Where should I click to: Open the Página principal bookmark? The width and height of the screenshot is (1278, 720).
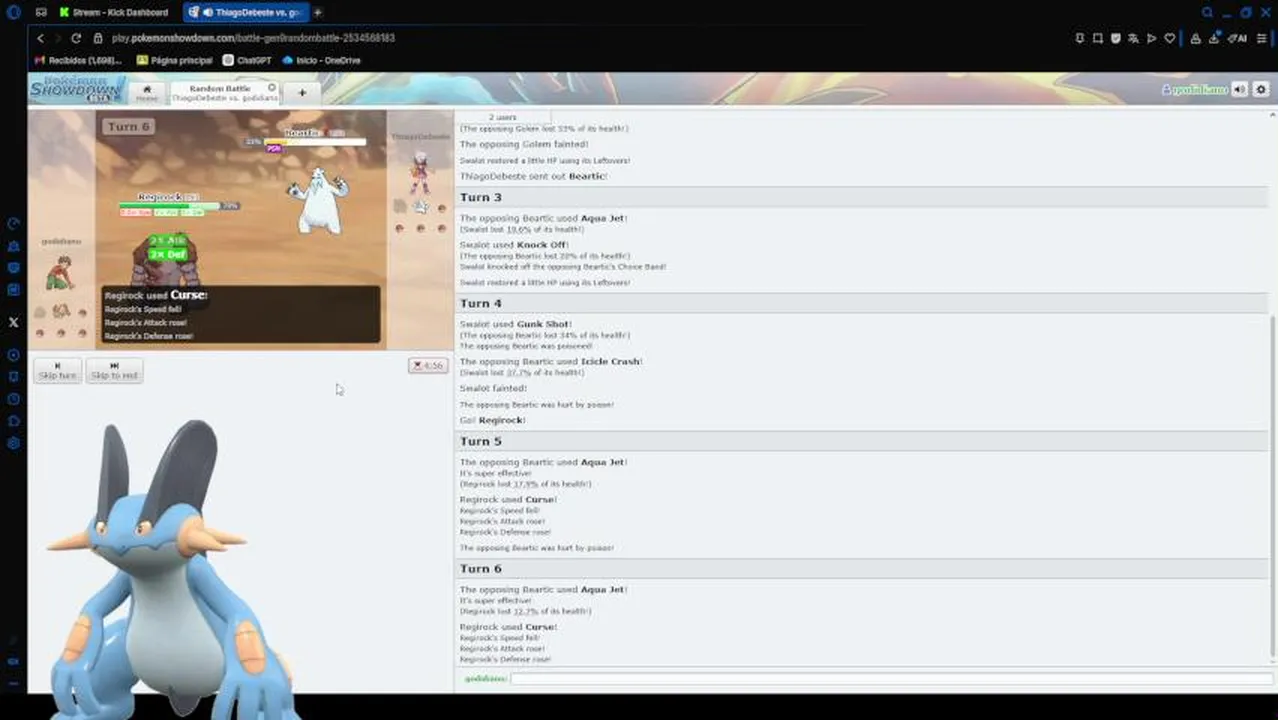174,60
